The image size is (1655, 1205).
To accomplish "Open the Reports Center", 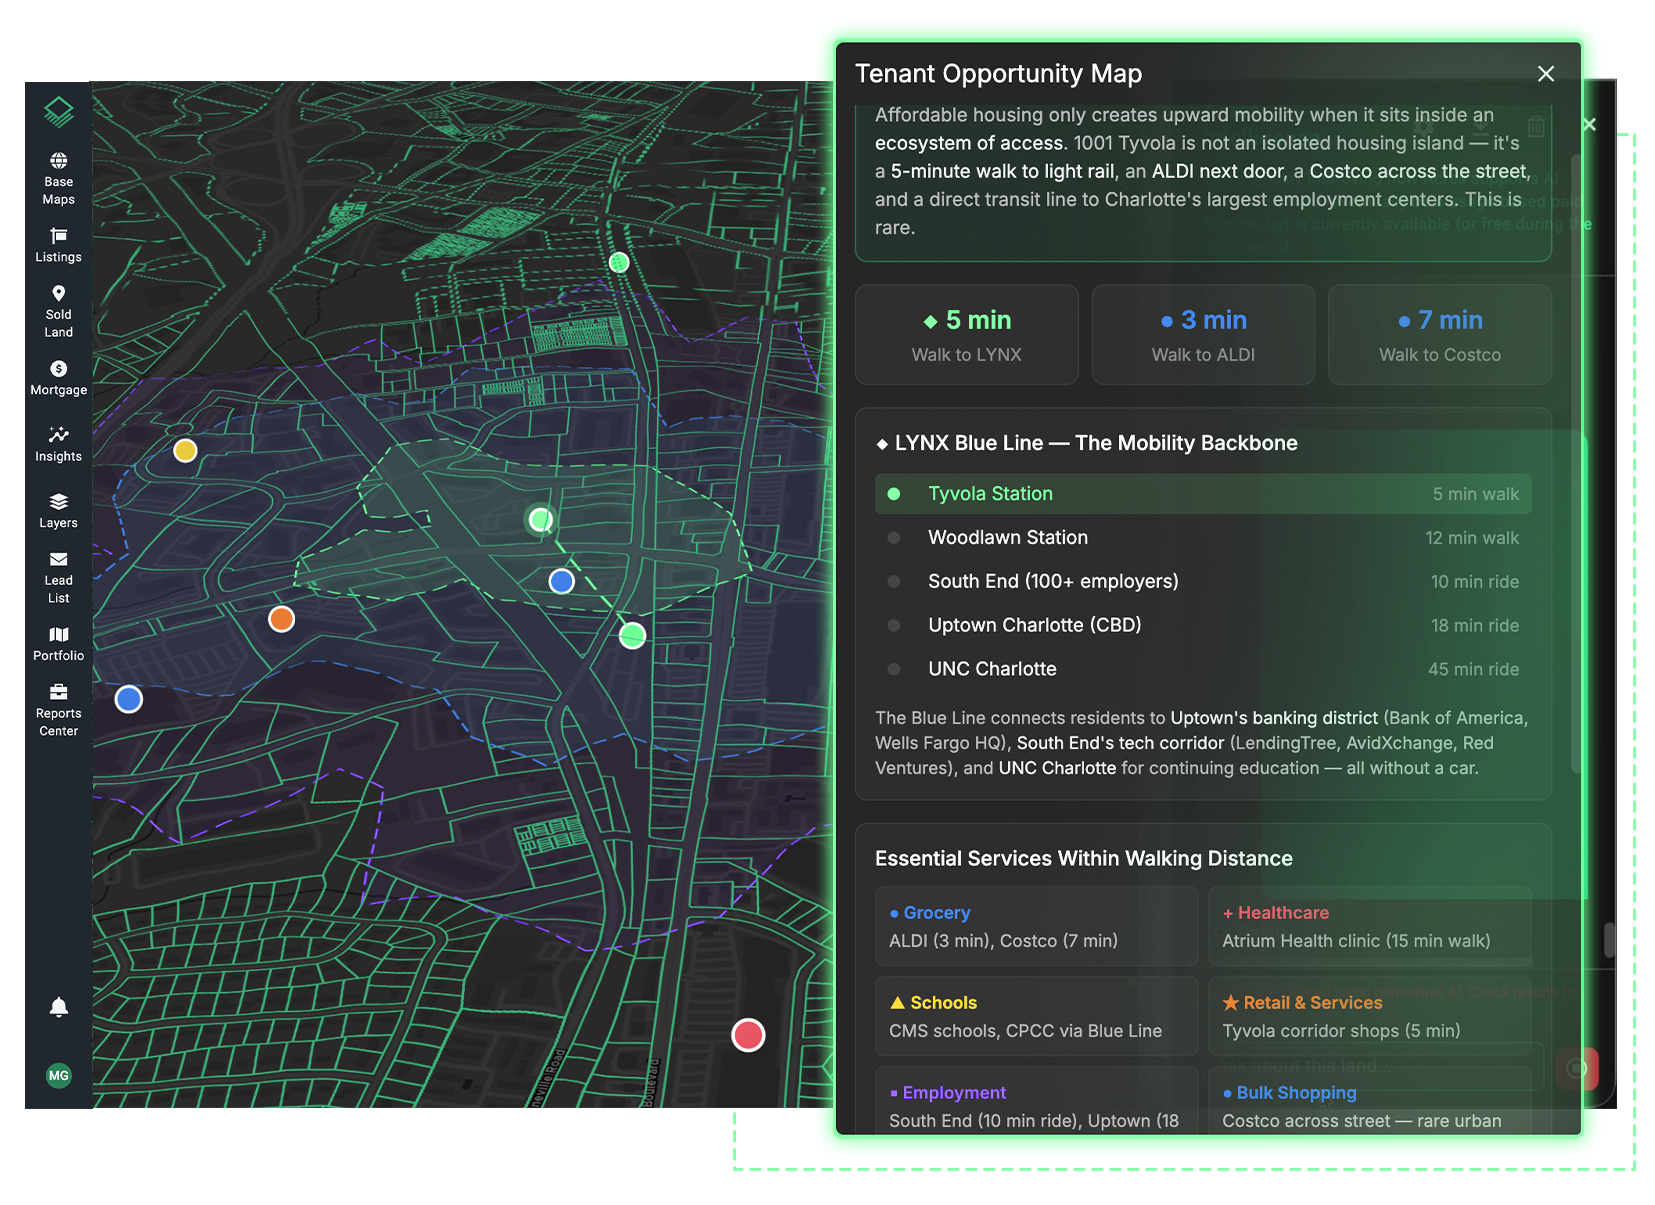I will click(59, 710).
